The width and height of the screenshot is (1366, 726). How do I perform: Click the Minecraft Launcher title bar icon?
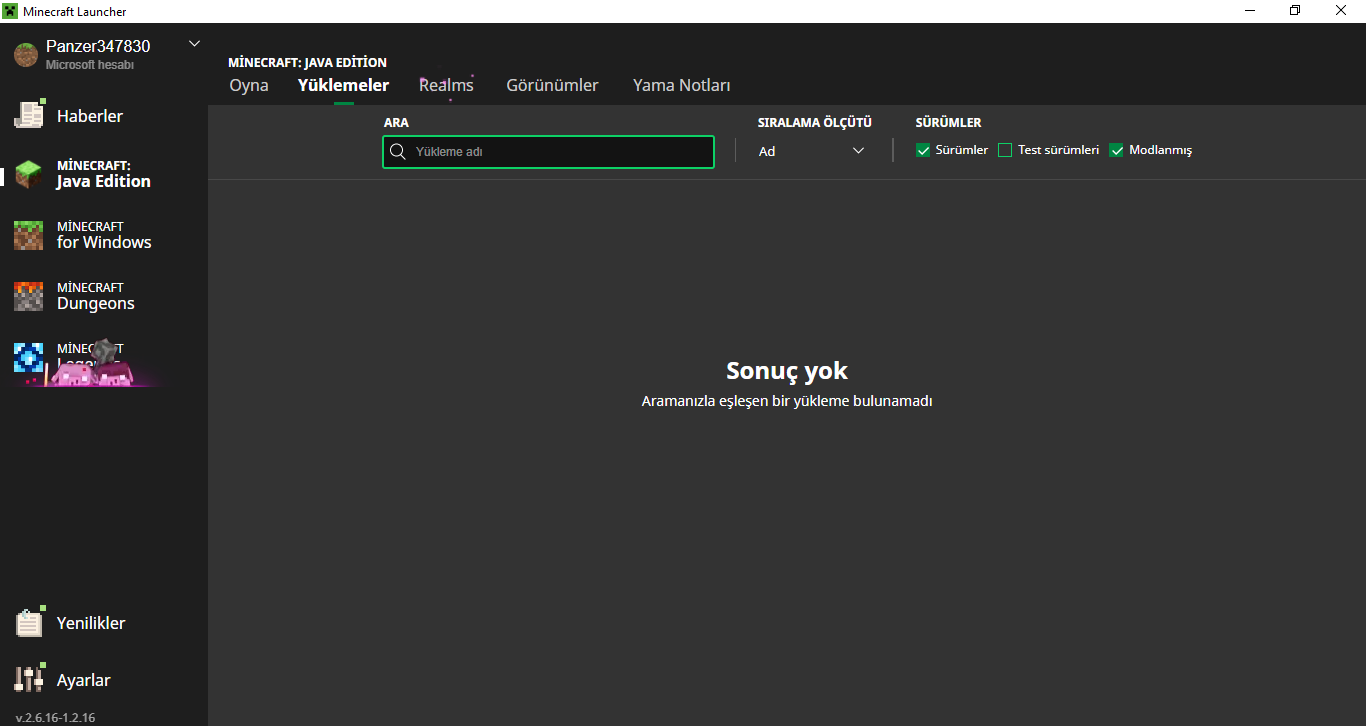(11, 11)
